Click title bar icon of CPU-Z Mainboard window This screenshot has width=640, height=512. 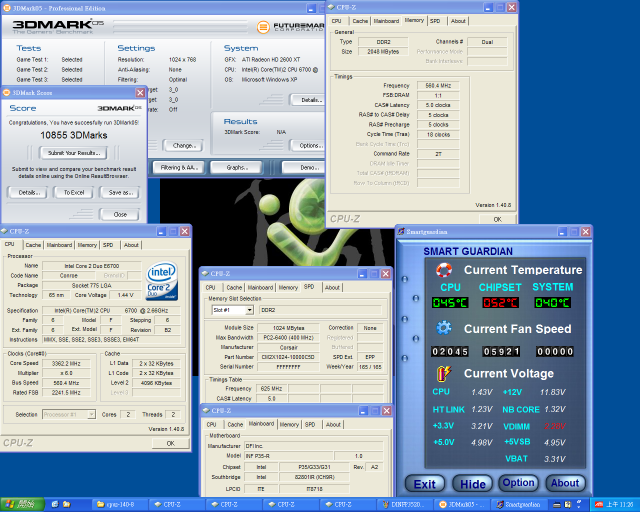click(x=206, y=410)
